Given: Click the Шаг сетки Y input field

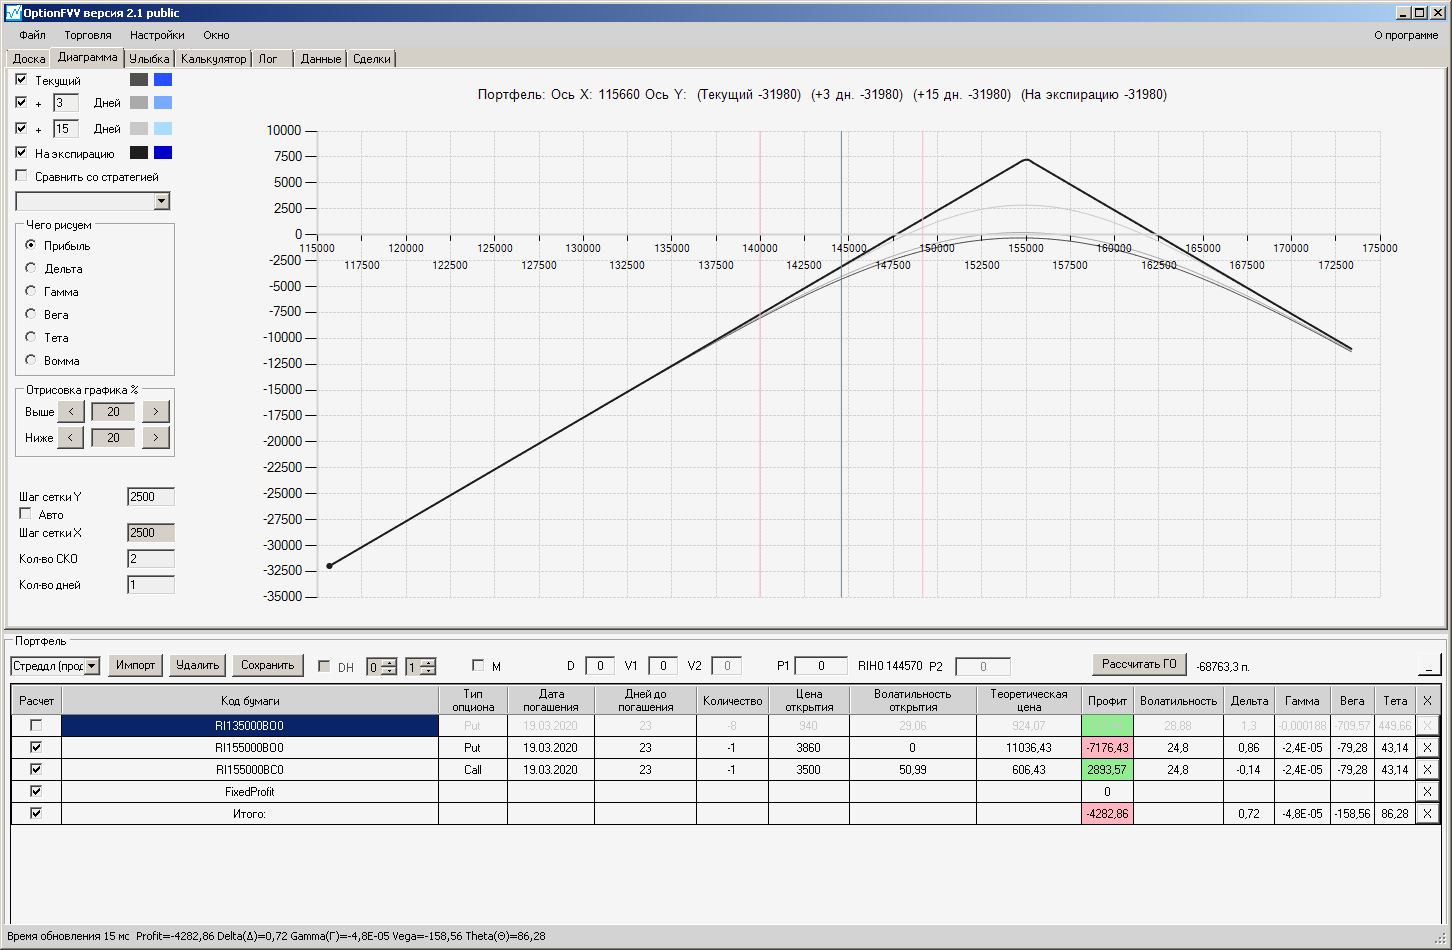Looking at the screenshot, I should (x=151, y=497).
